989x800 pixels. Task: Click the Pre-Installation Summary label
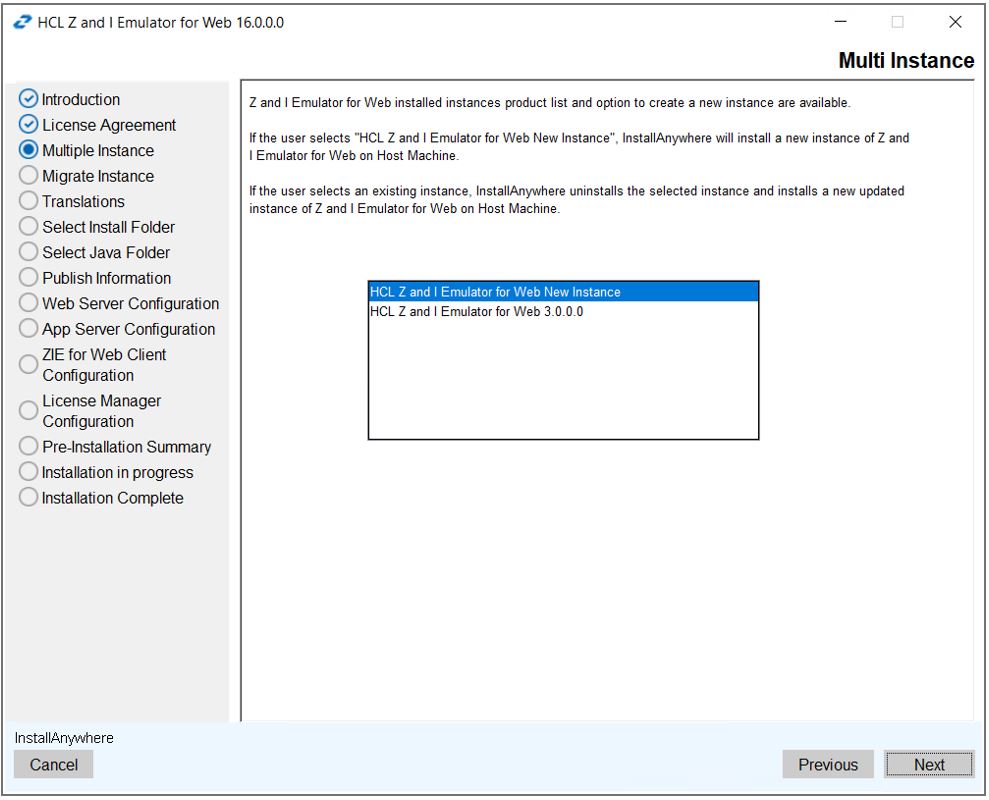pyautogui.click(x=126, y=447)
